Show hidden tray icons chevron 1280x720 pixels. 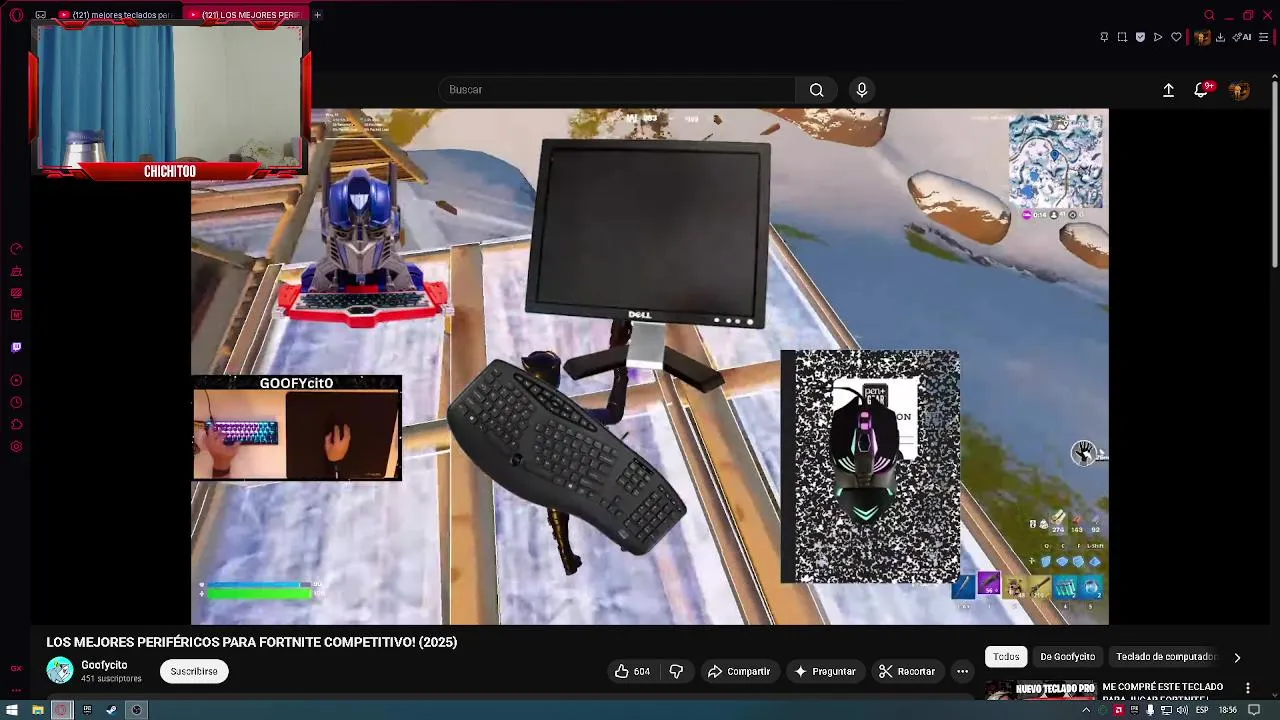(x=1086, y=710)
